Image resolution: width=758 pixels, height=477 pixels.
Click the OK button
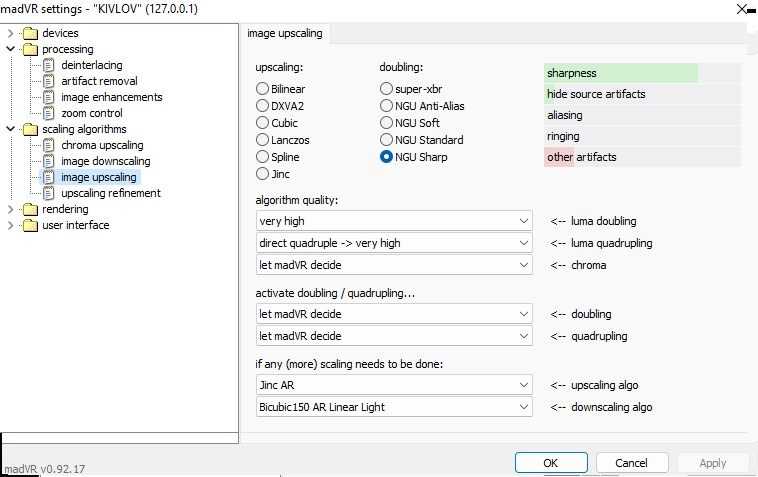tap(551, 463)
